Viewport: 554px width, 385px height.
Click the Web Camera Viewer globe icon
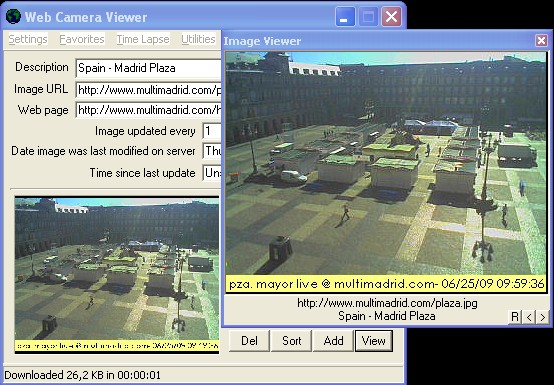pyautogui.click(x=13, y=17)
